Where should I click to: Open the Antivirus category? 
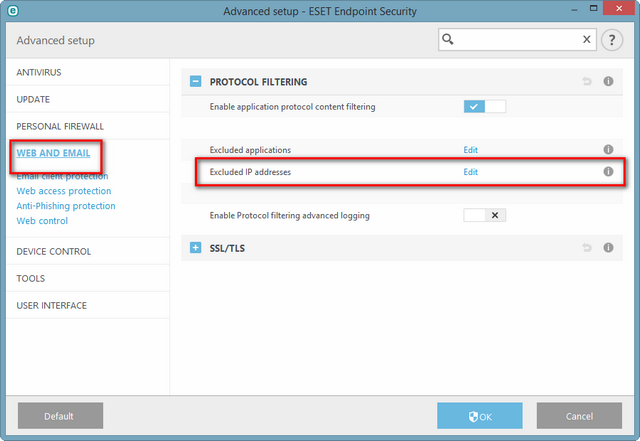39,72
